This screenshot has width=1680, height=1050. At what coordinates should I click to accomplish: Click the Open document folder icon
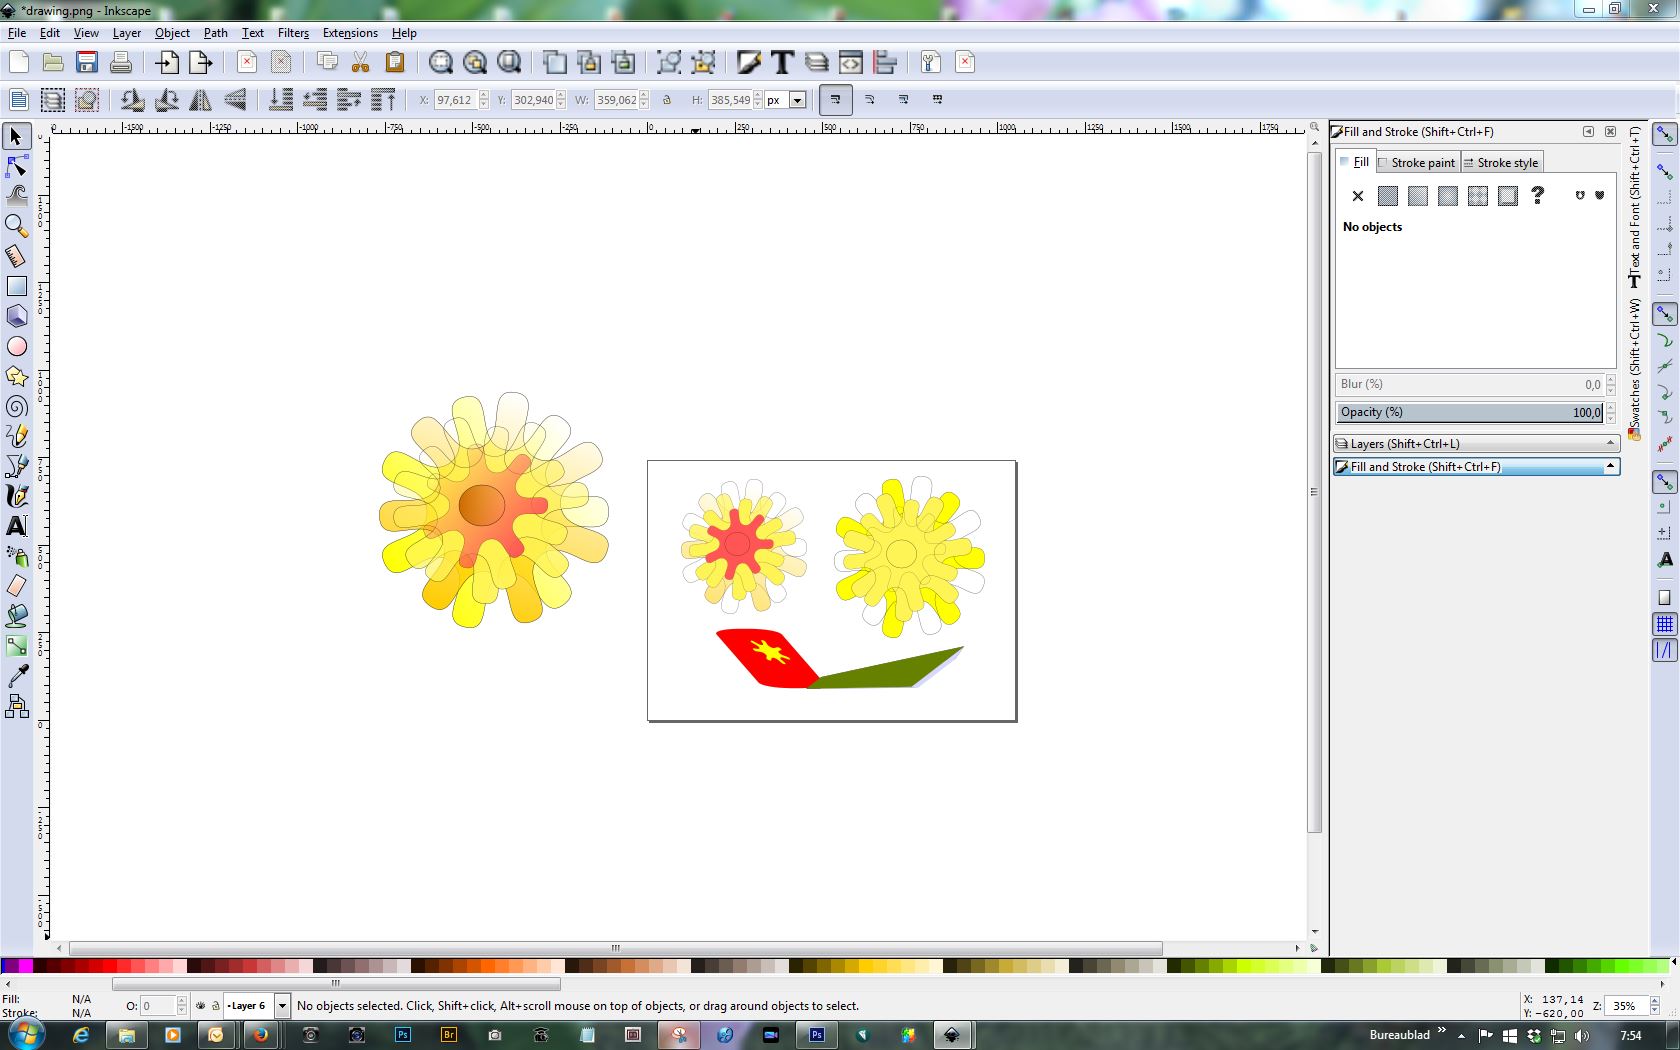53,62
